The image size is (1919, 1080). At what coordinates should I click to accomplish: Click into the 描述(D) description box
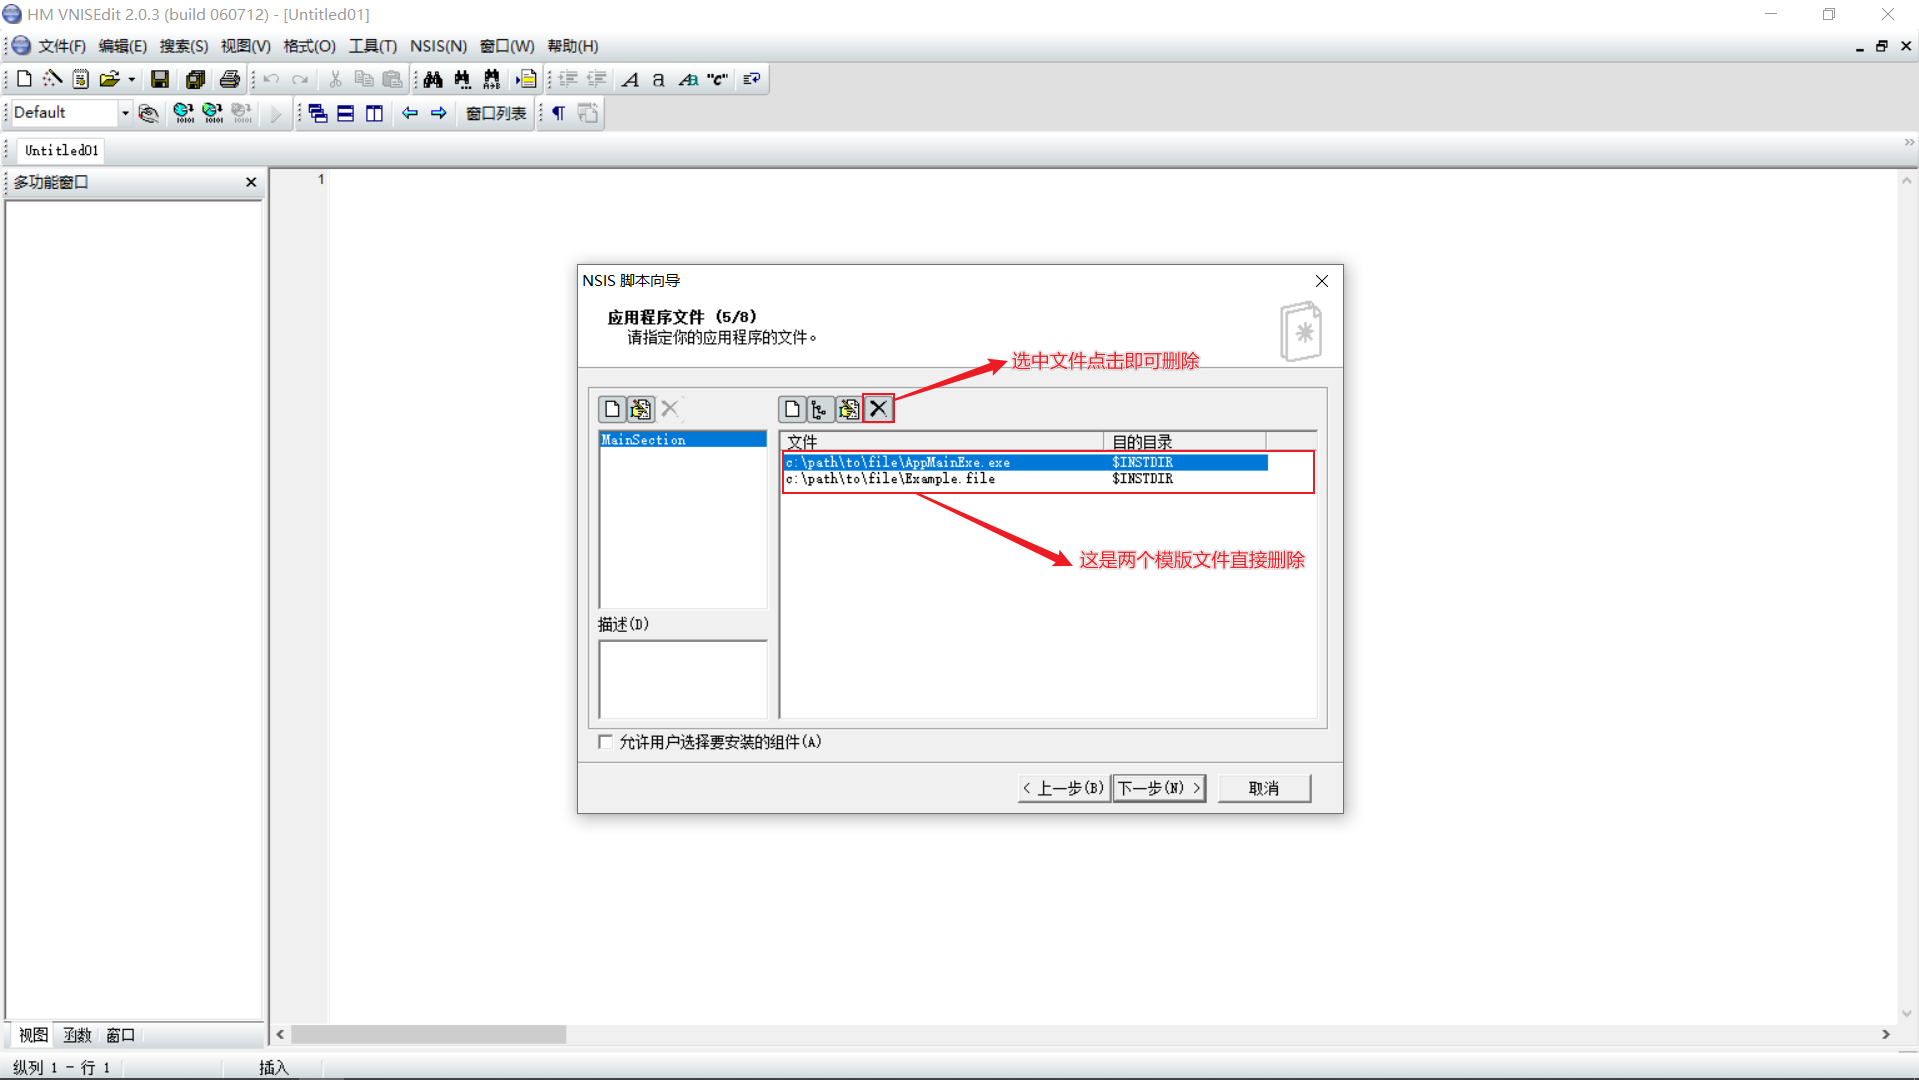click(683, 680)
